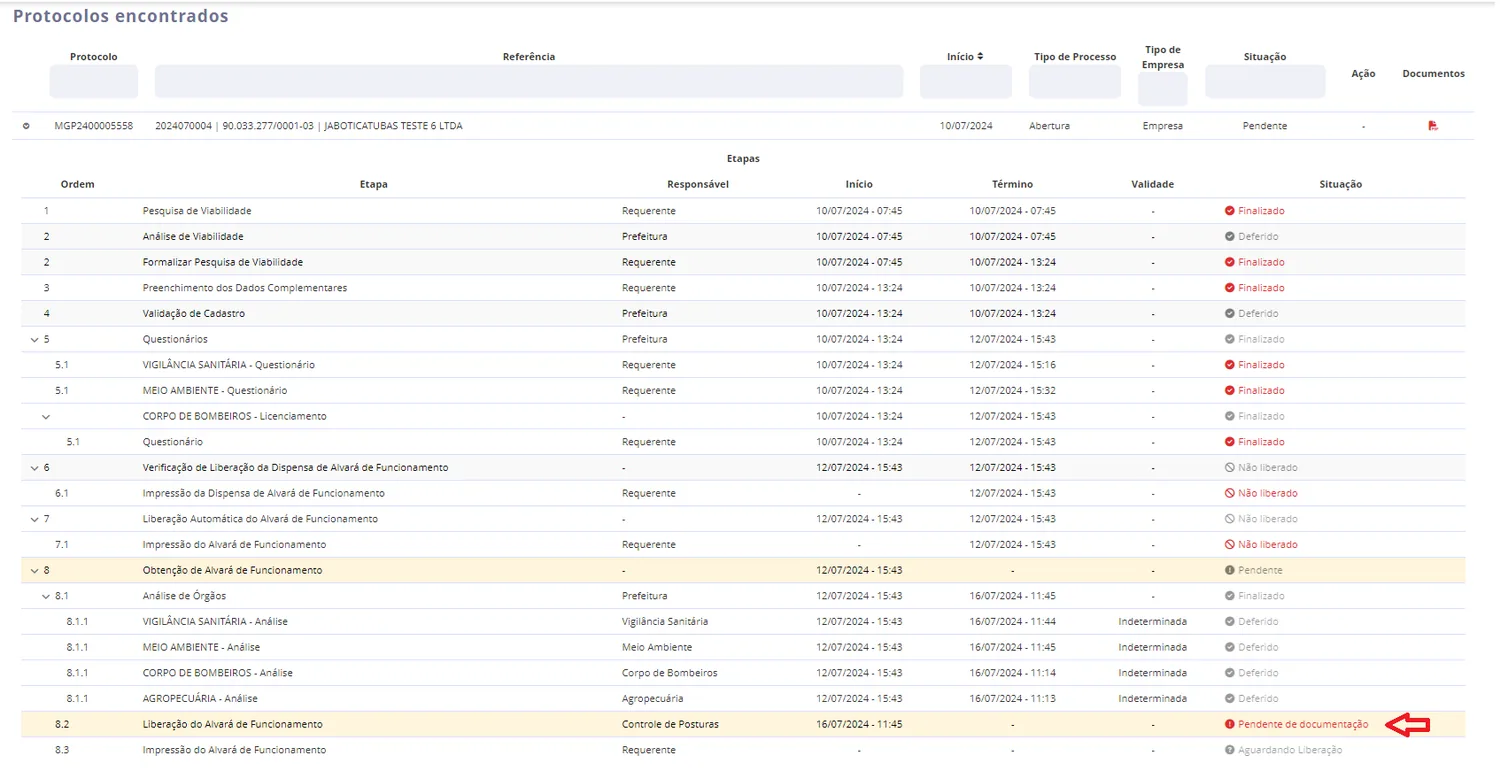Click the Abertura process type cell
Viewport: 1500px width, 771px height.
pos(1049,126)
